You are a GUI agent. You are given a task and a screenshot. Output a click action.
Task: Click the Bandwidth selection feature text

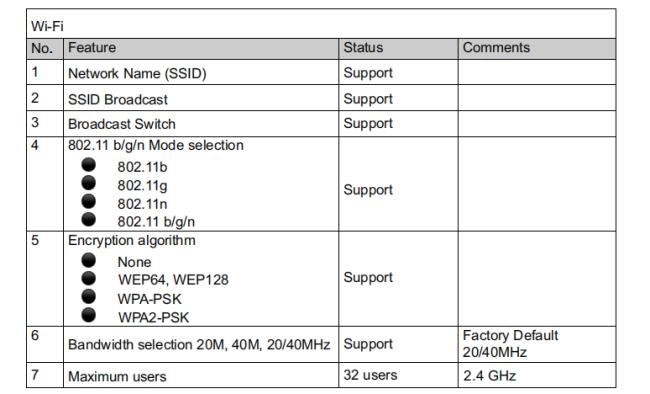[199, 345]
